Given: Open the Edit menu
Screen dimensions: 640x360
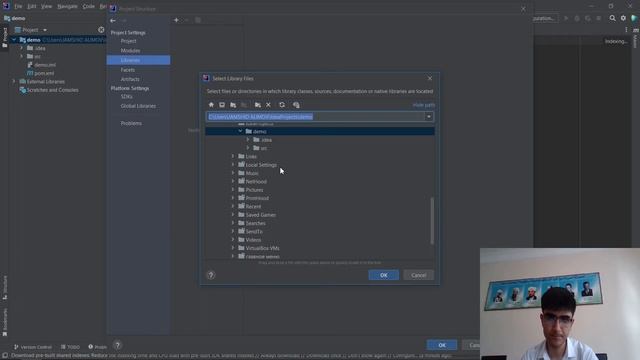Looking at the screenshot, I should (31, 7).
